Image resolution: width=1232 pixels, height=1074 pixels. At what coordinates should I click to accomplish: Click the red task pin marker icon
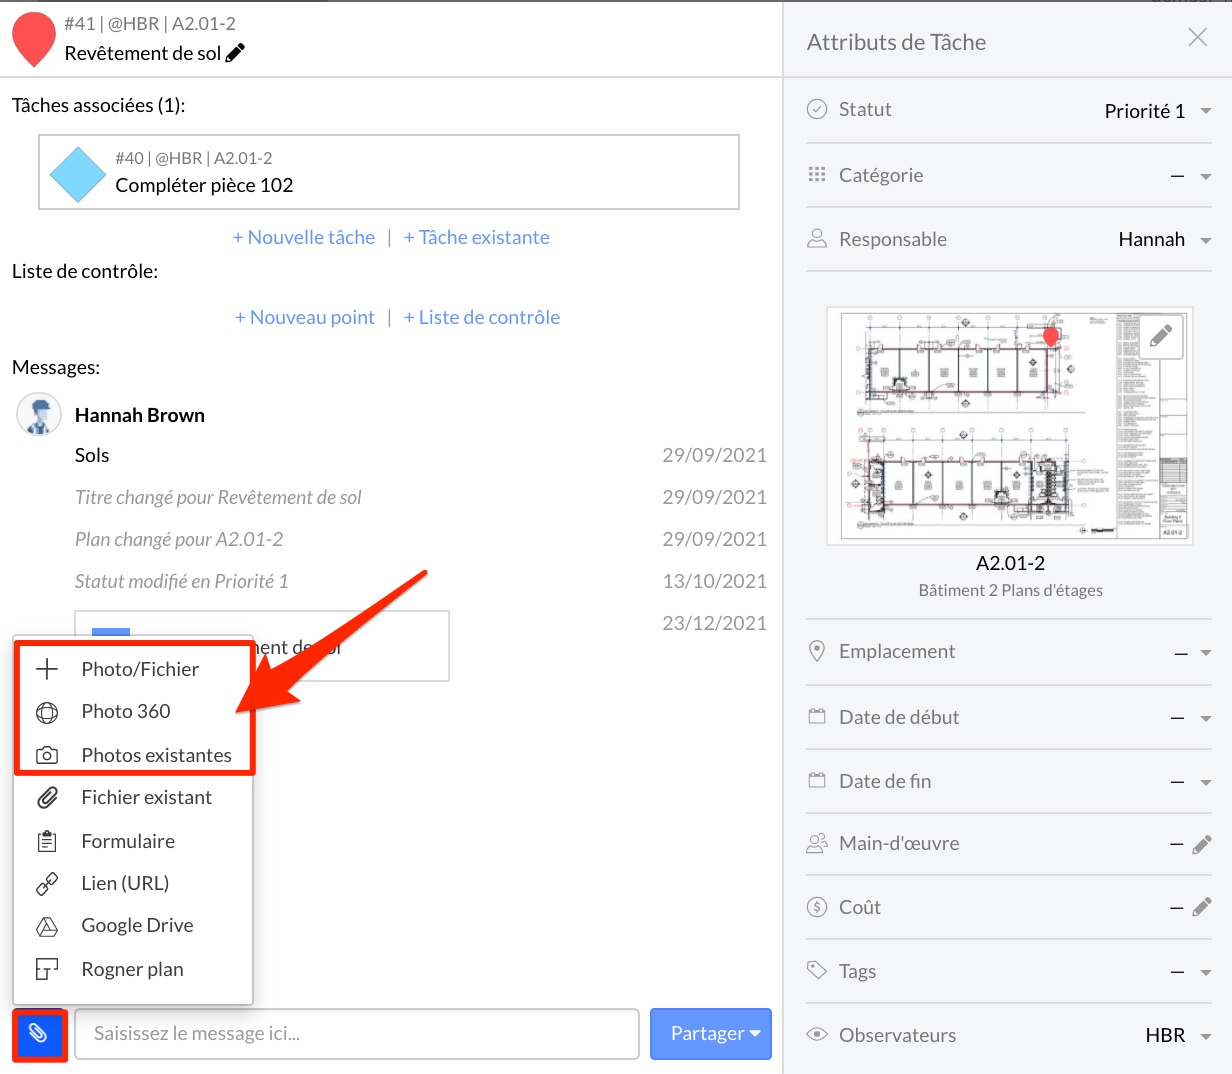click(x=33, y=39)
